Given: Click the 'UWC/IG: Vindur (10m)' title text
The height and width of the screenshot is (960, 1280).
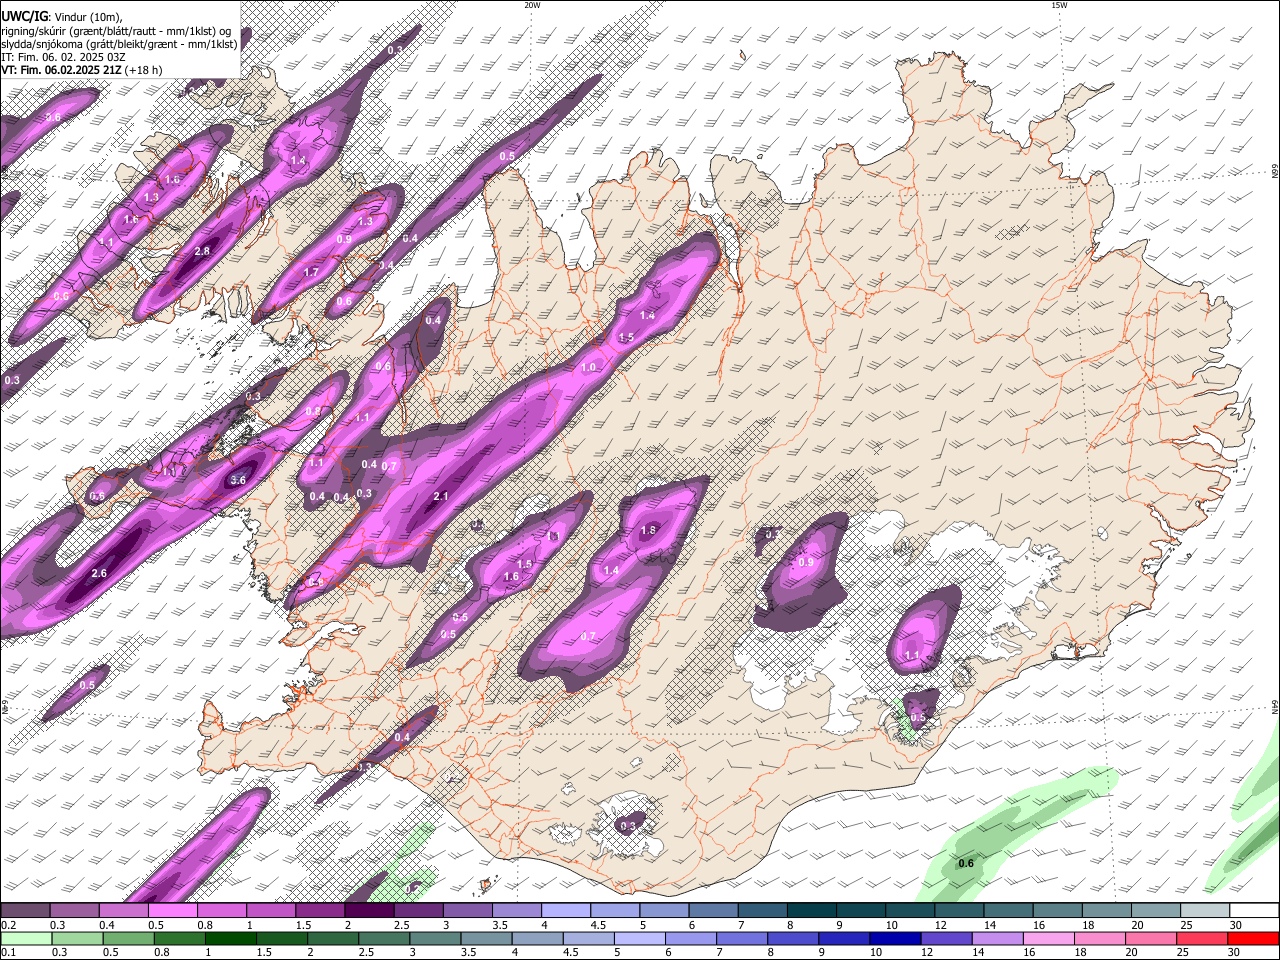Looking at the screenshot, I should tap(61, 17).
